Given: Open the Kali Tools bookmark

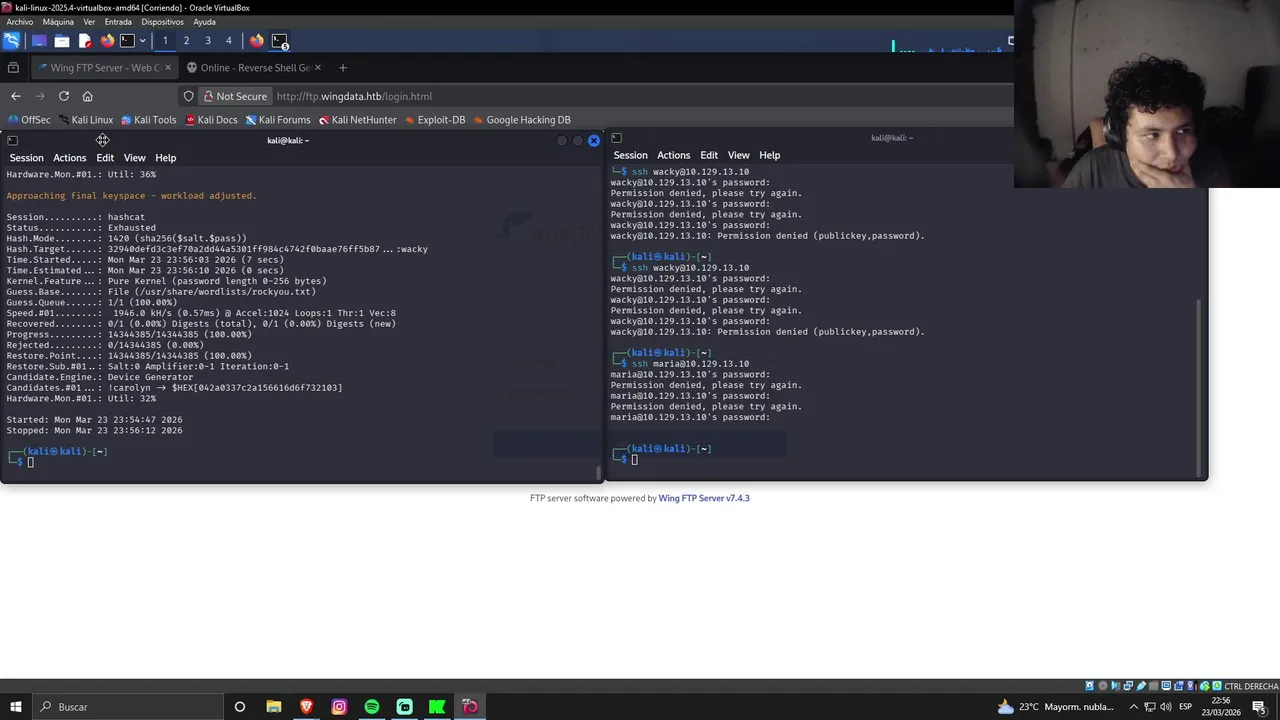Looking at the screenshot, I should point(148,120).
